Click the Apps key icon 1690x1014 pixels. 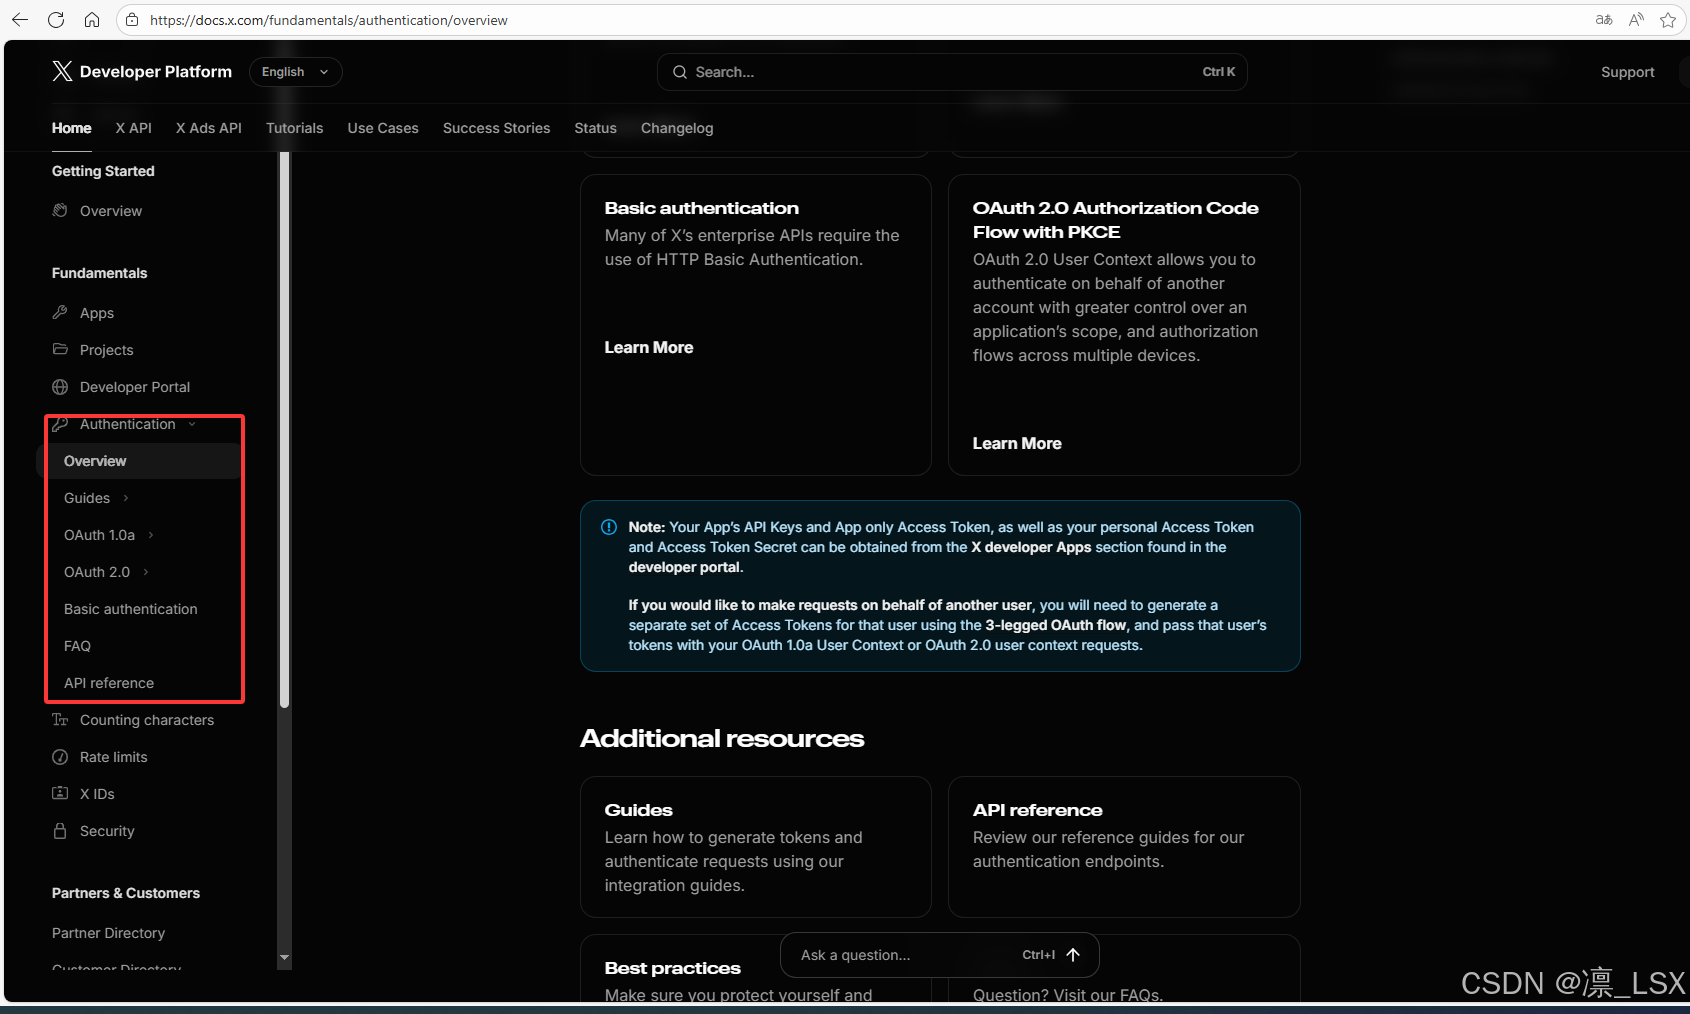tap(60, 312)
